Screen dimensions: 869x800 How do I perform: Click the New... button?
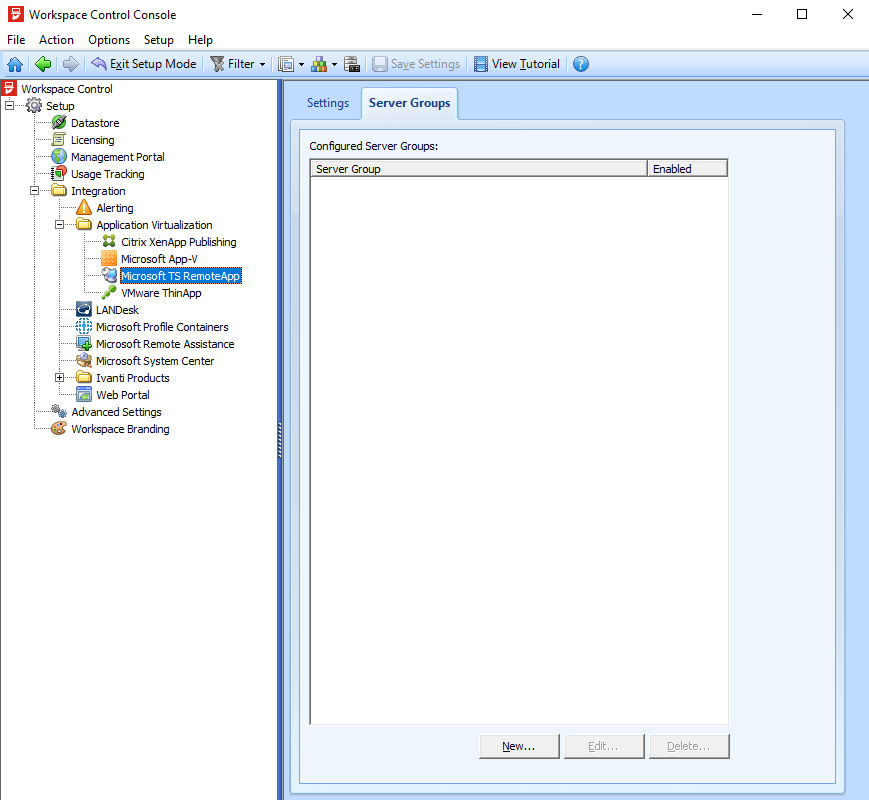click(x=519, y=746)
